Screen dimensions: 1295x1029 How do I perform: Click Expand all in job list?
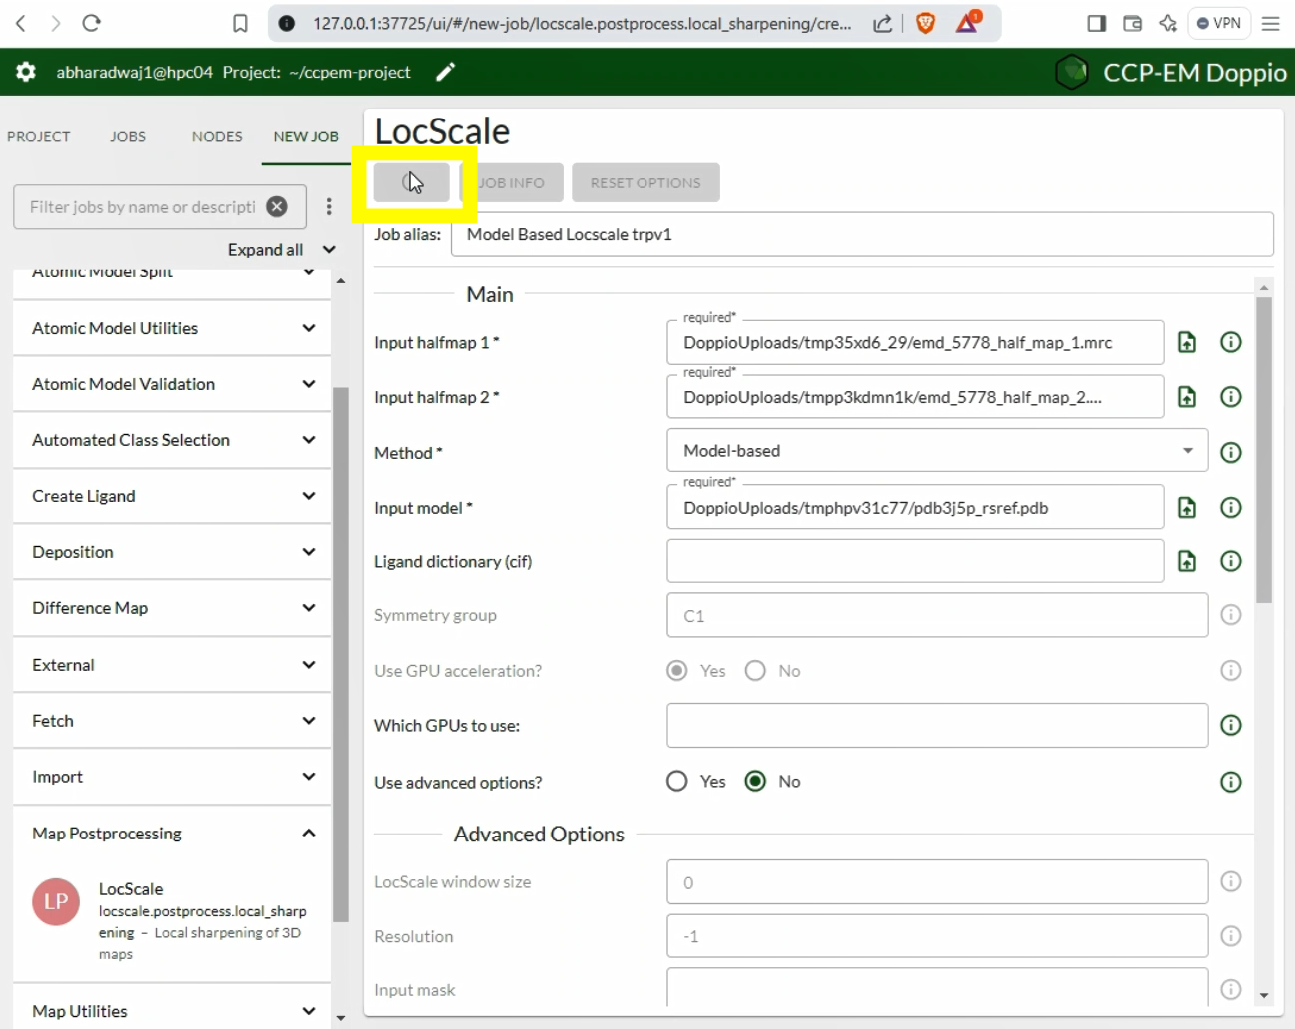(265, 250)
